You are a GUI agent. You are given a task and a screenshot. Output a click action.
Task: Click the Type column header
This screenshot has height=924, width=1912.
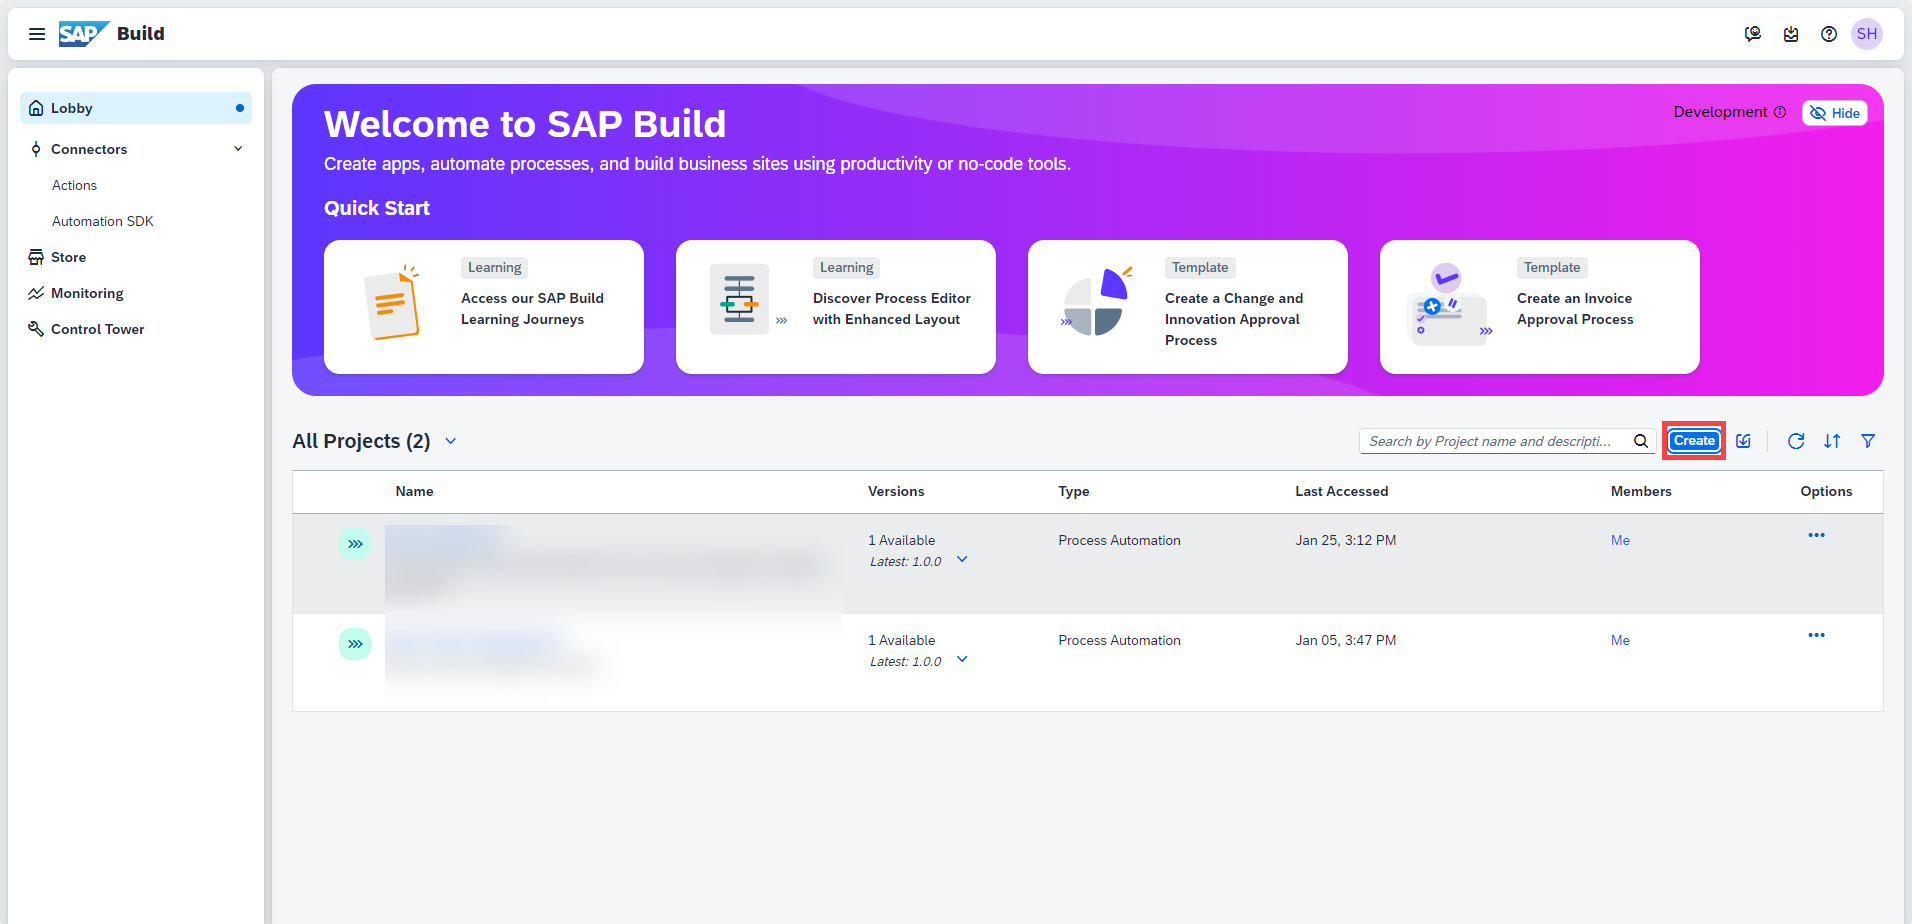pos(1074,491)
